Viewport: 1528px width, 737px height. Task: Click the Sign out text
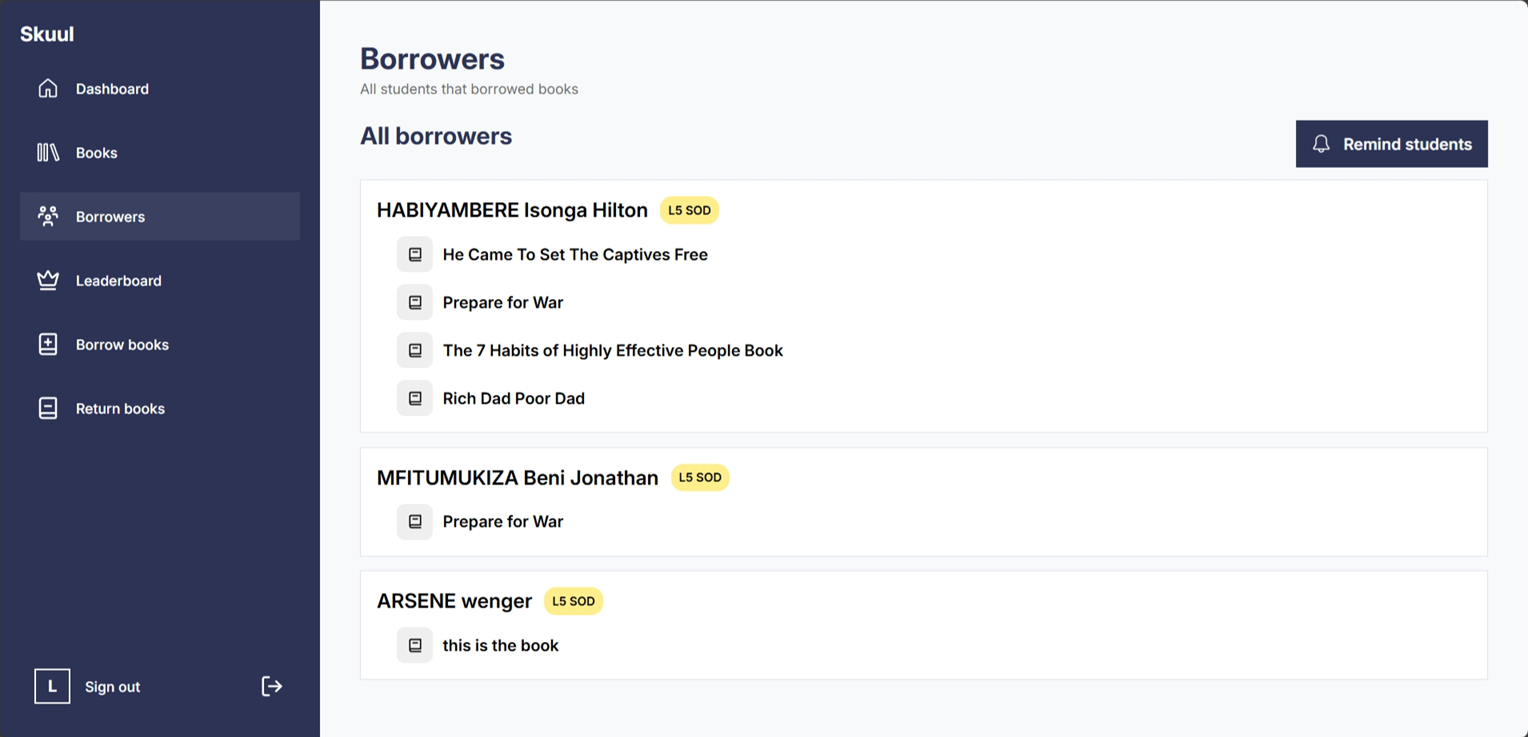coord(112,687)
